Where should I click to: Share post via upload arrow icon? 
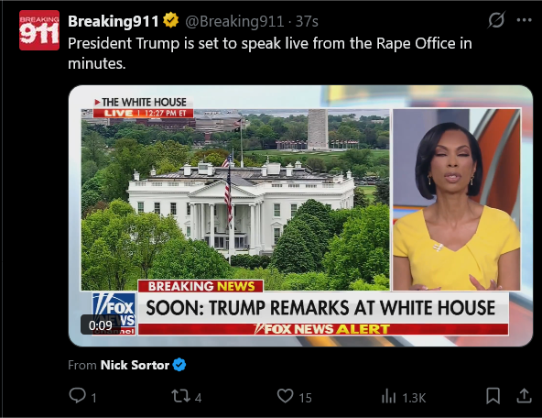pyautogui.click(x=524, y=396)
